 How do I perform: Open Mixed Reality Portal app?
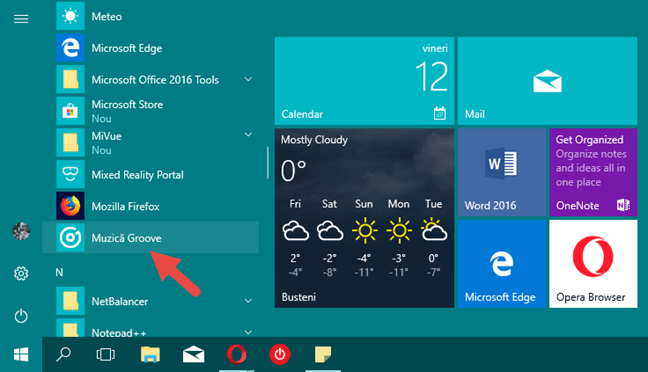pyautogui.click(x=150, y=174)
